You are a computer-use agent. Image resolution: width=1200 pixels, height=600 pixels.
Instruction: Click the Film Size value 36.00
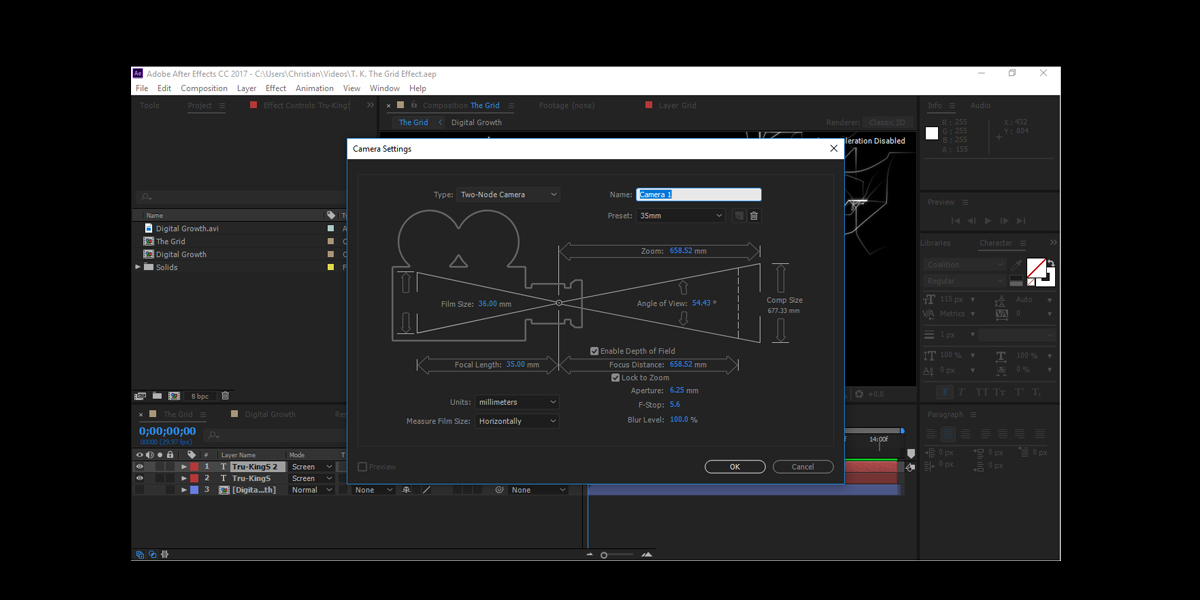(488, 304)
